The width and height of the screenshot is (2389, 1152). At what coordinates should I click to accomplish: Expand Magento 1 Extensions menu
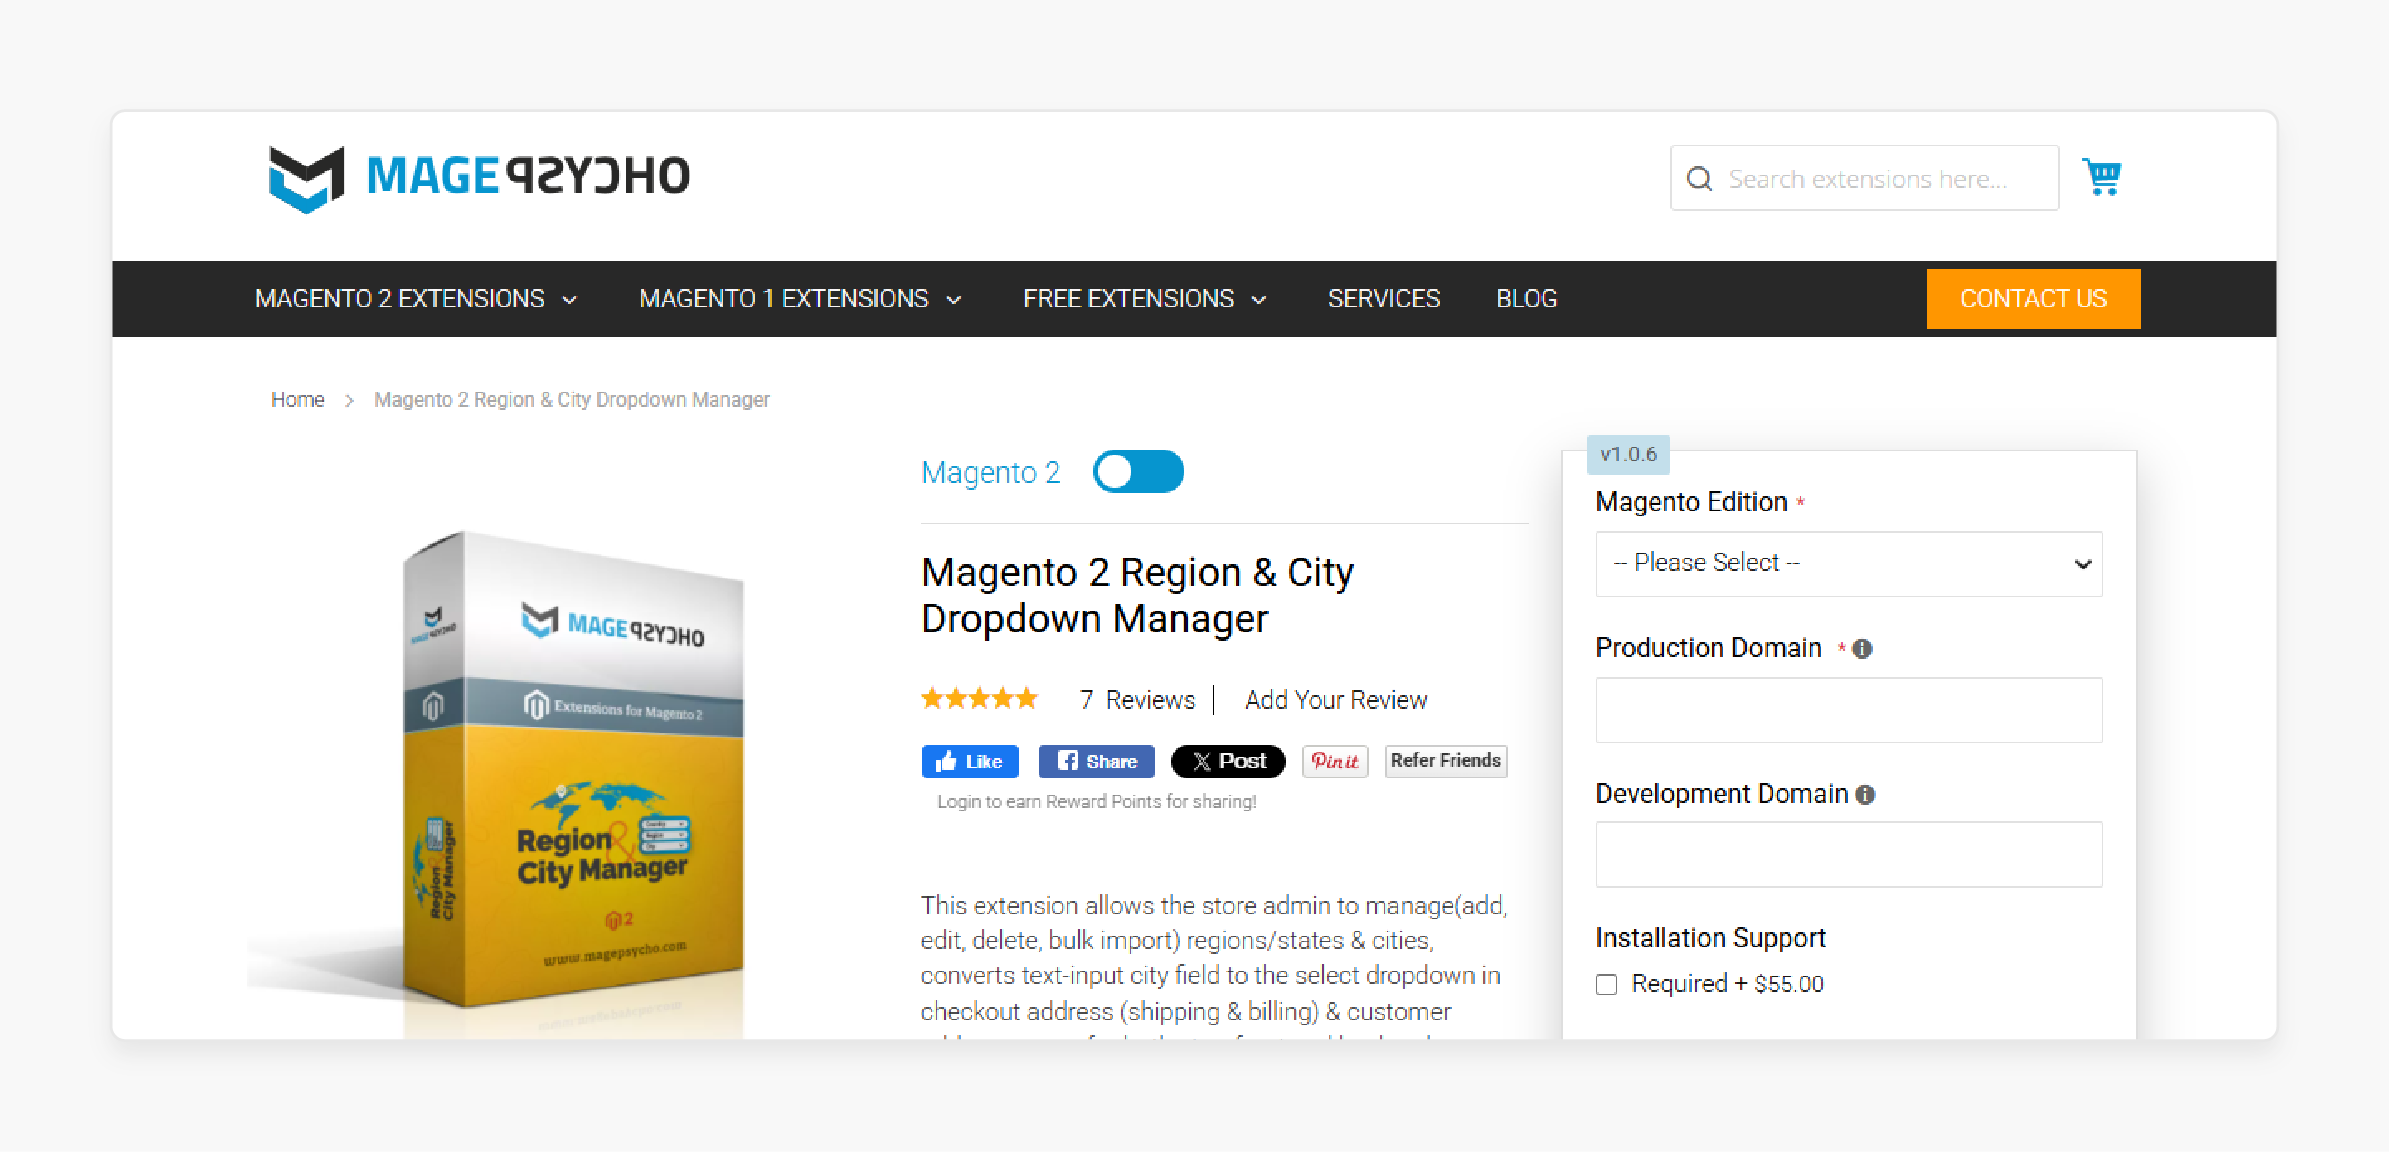click(800, 299)
